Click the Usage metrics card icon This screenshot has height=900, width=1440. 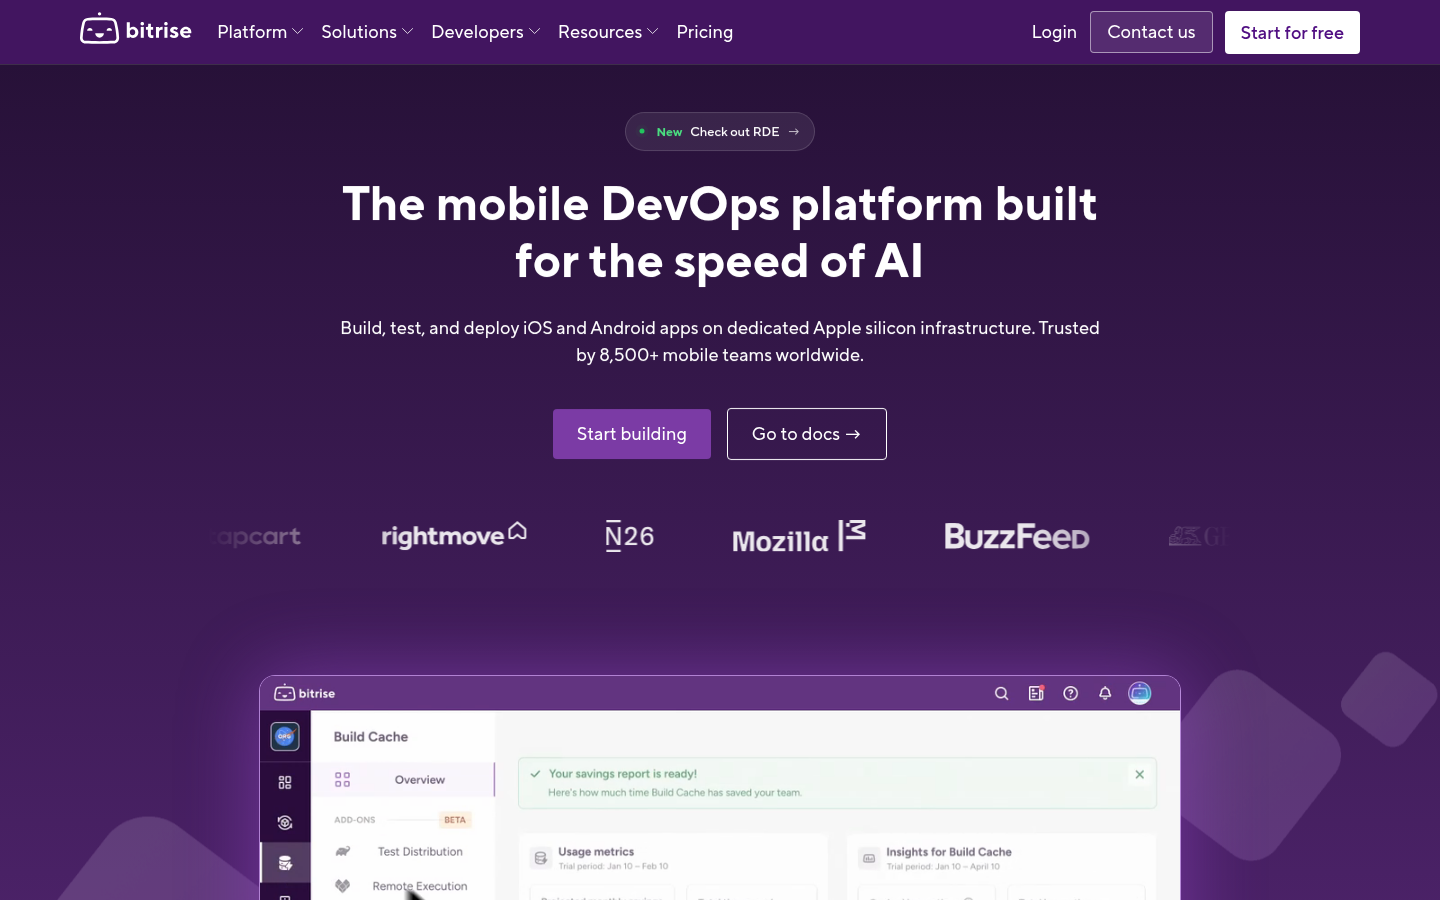pyautogui.click(x=541, y=858)
